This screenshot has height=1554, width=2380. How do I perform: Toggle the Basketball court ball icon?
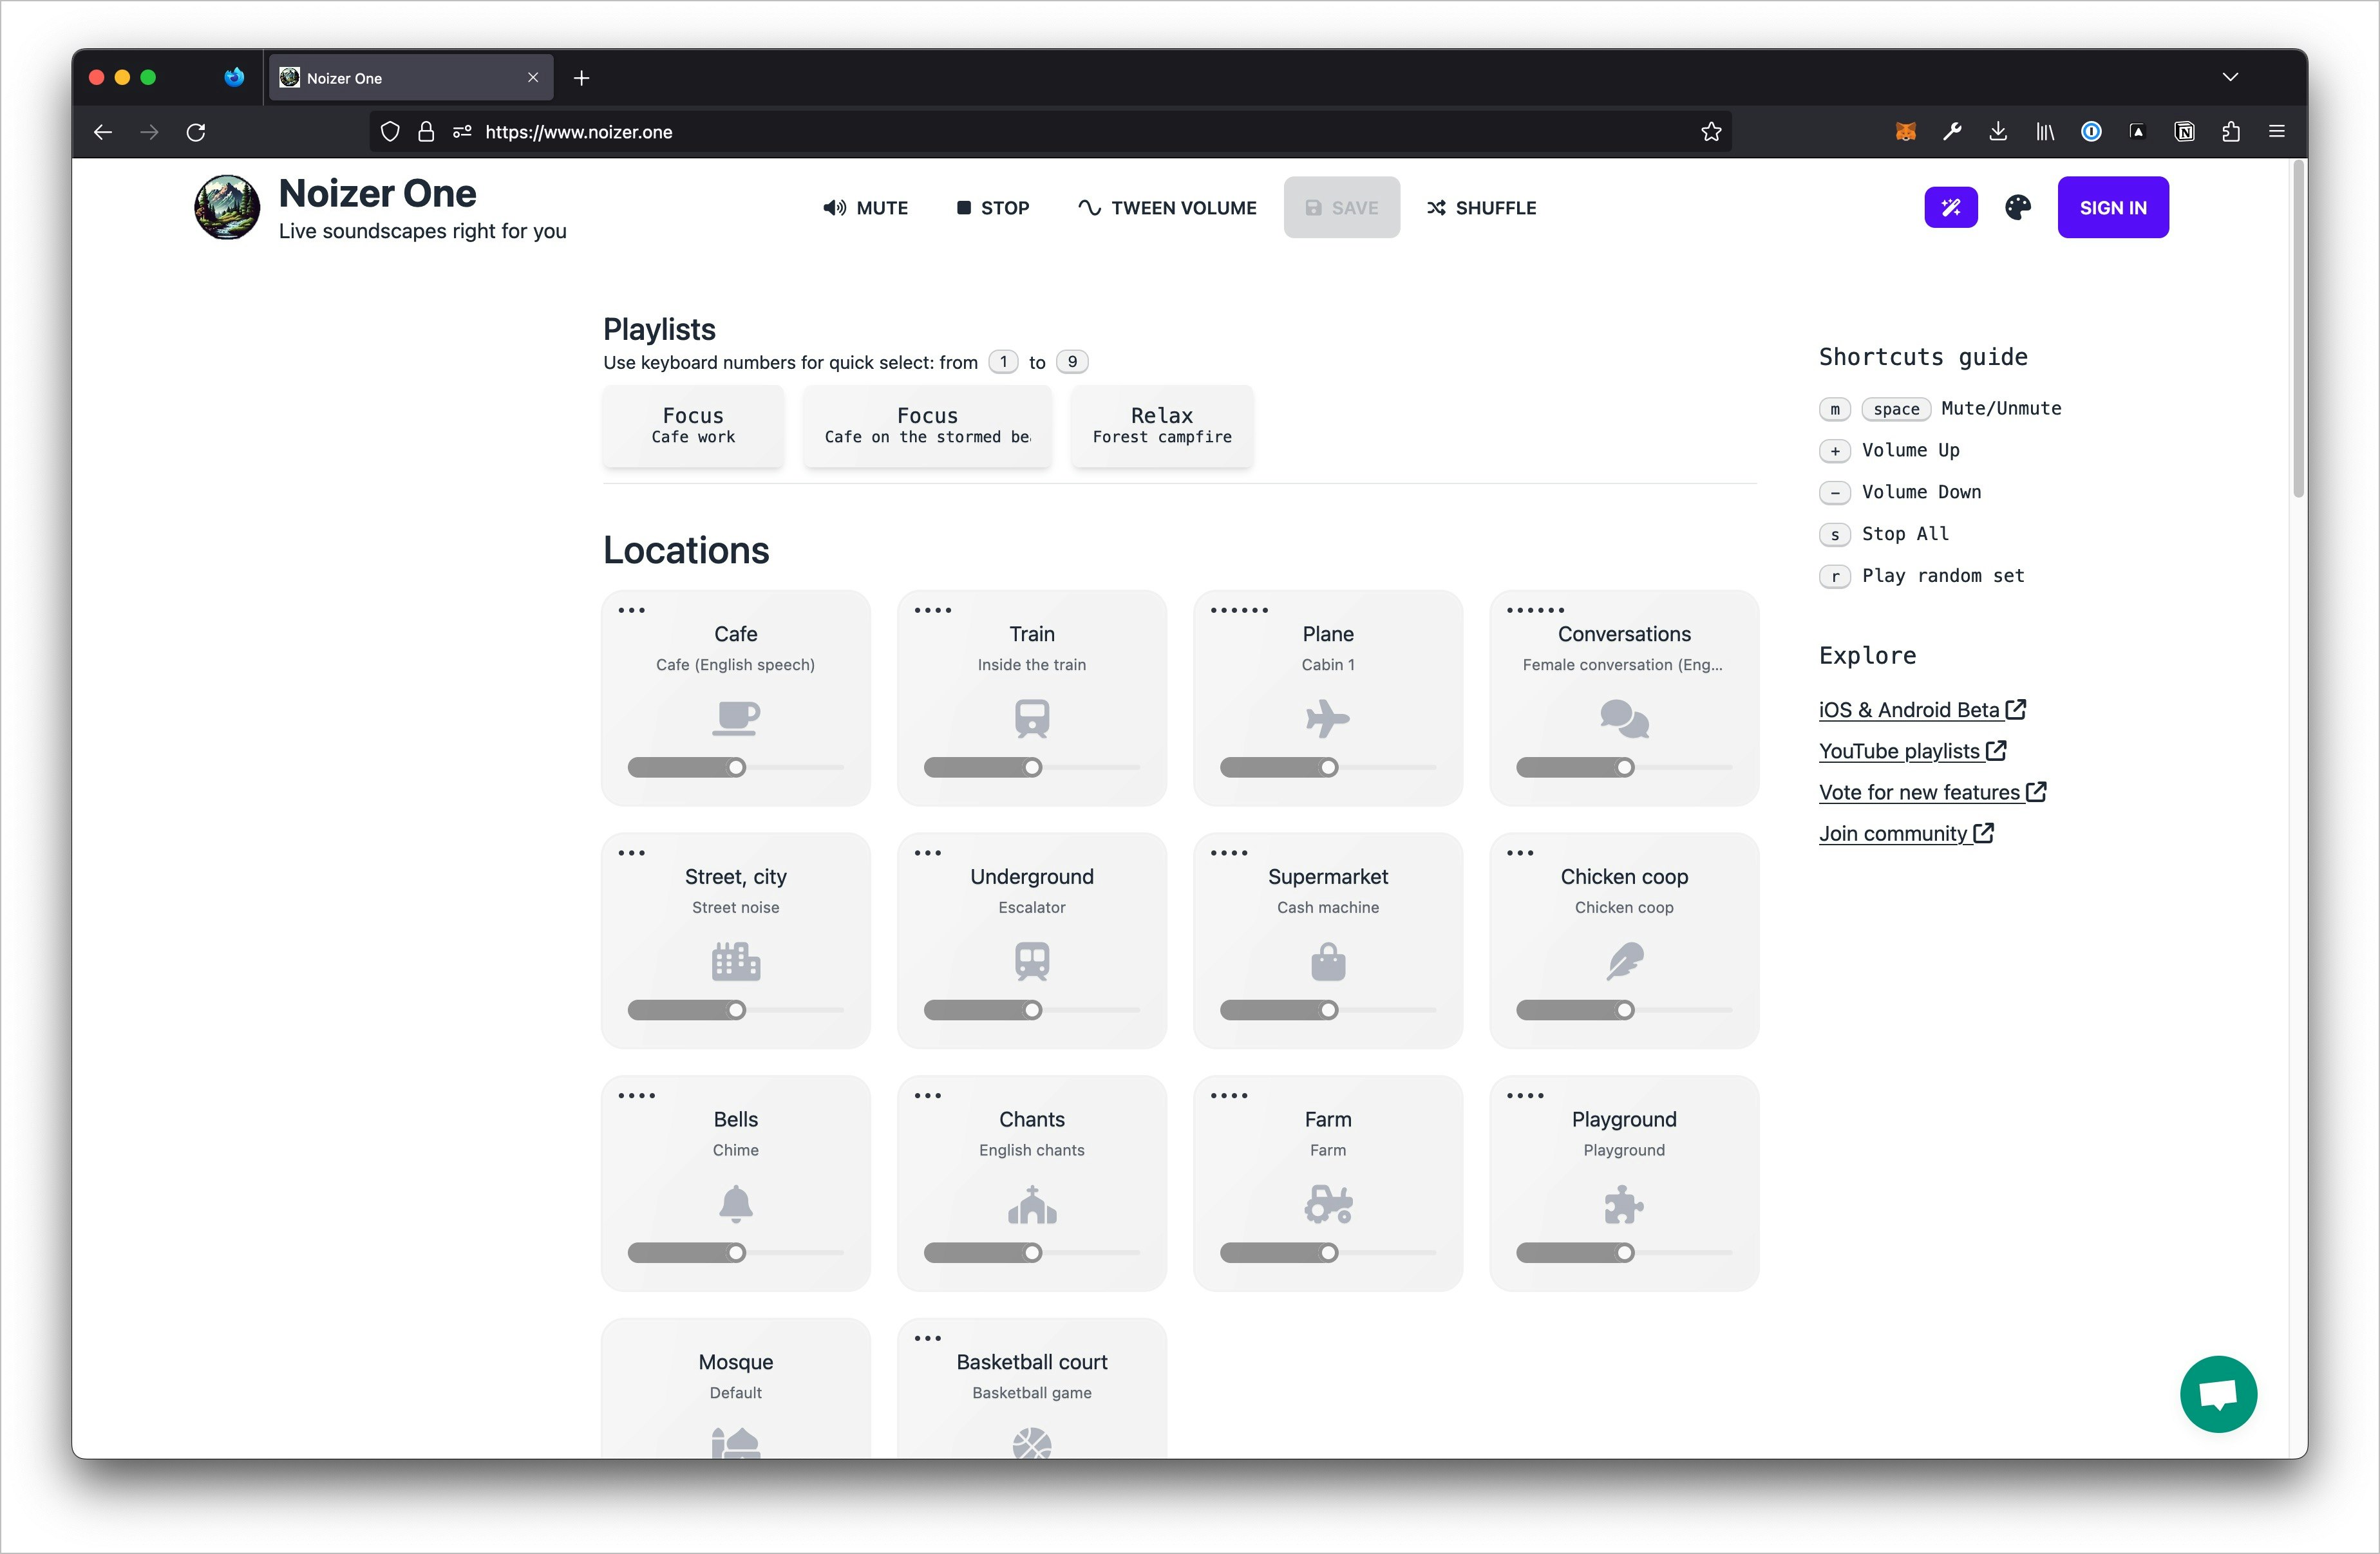1031,1443
